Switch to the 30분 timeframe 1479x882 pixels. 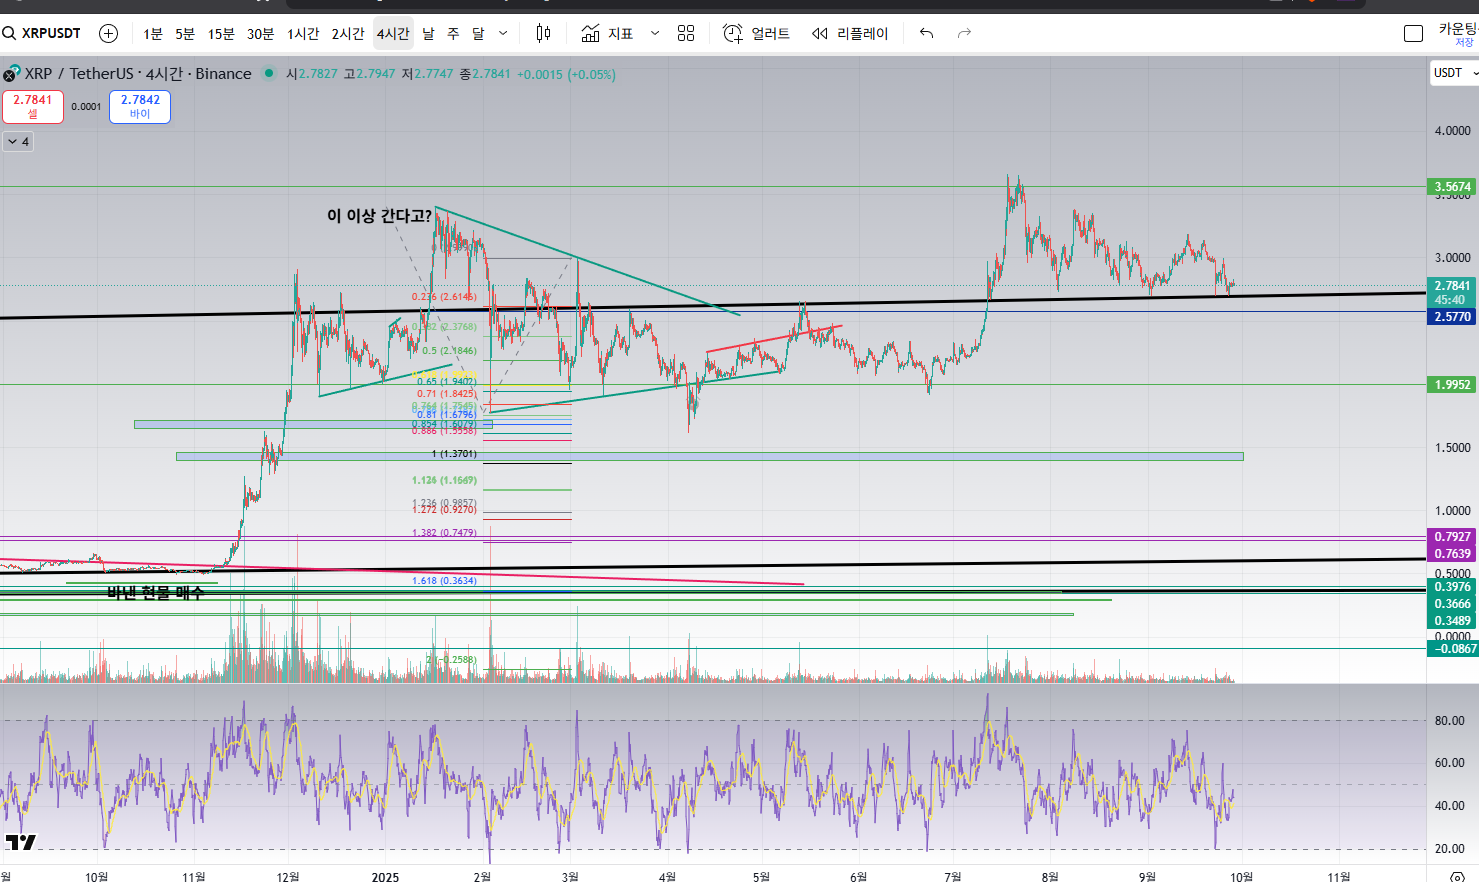point(260,33)
